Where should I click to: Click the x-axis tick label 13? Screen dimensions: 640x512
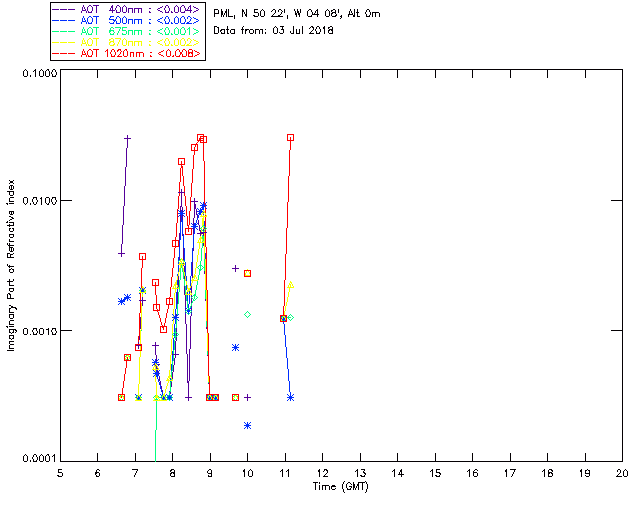(x=360, y=473)
